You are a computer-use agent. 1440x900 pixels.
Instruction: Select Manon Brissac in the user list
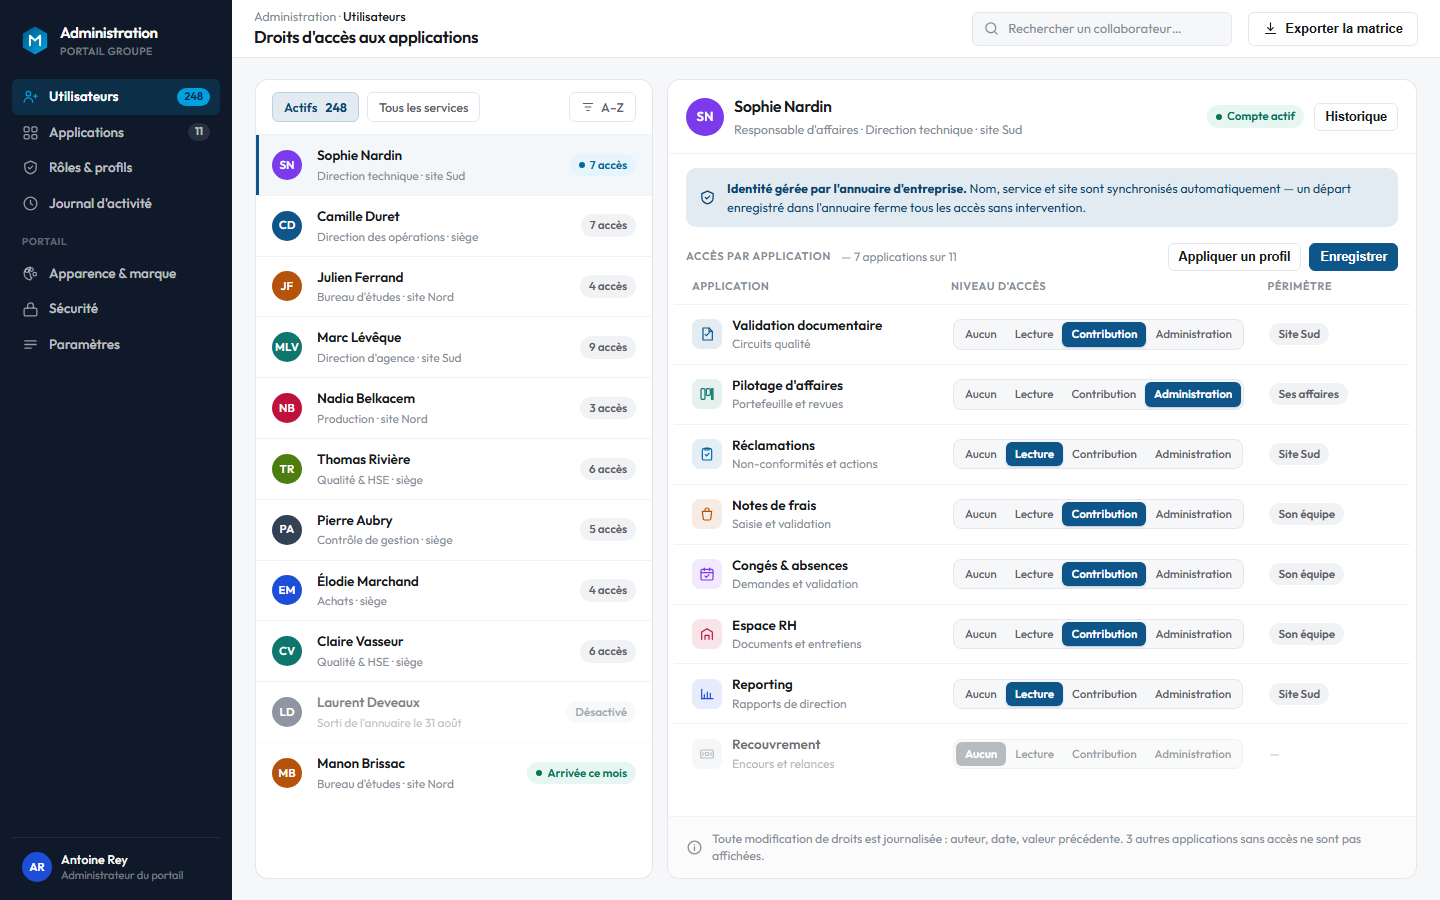454,773
